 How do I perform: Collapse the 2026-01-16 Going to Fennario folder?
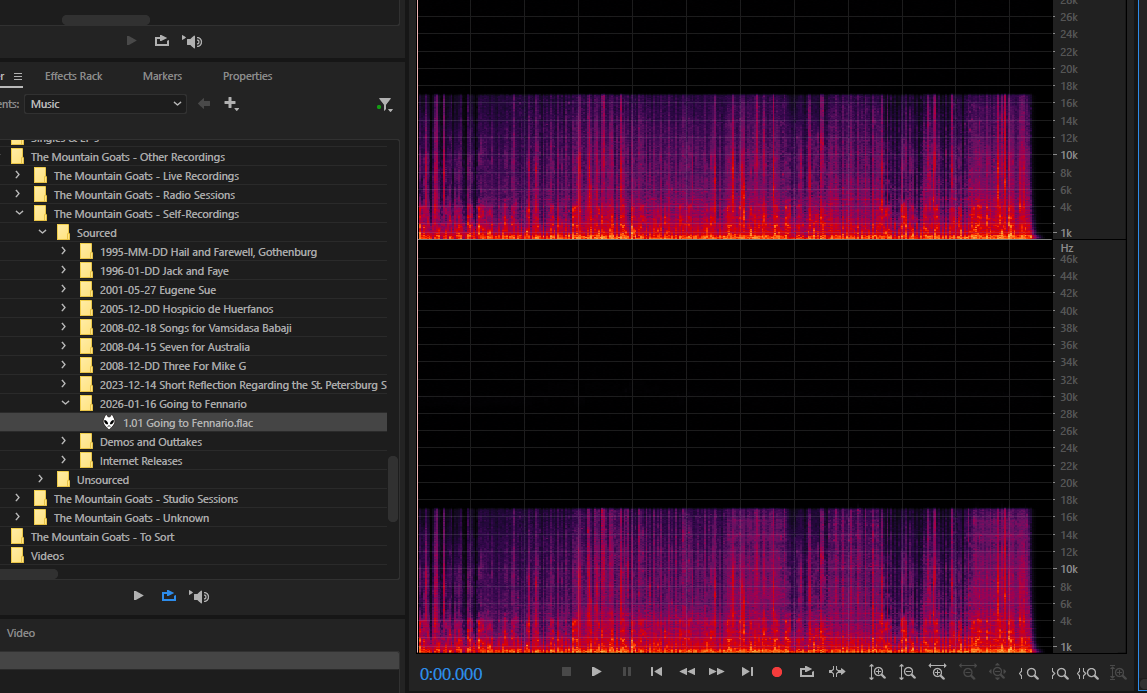(65, 404)
